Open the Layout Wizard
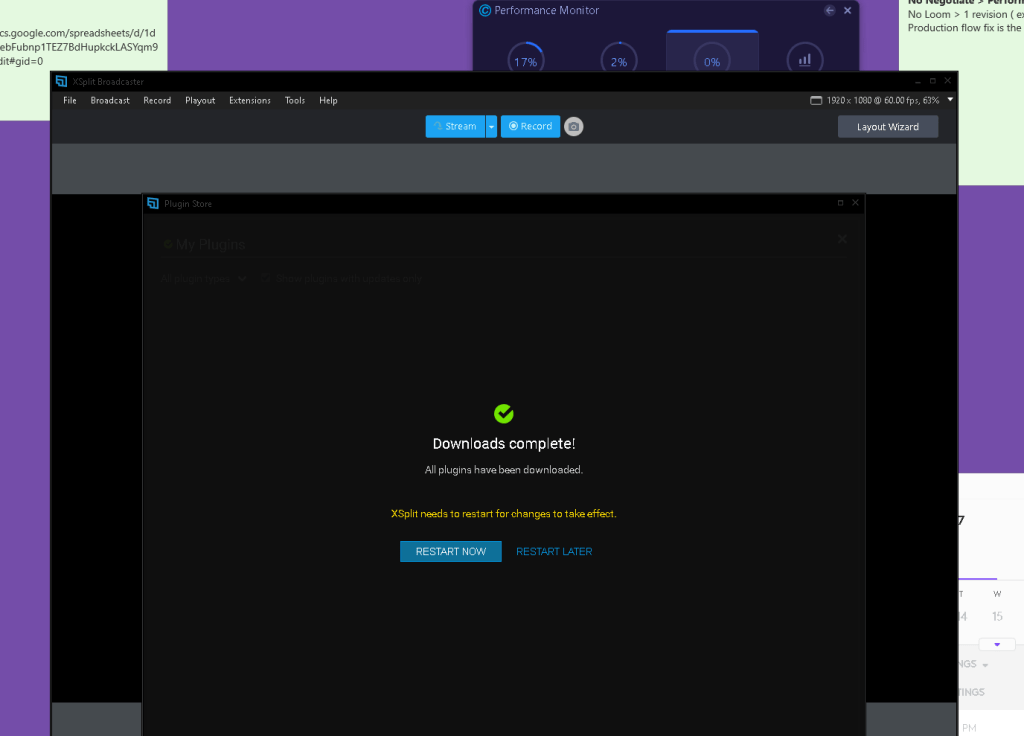The height and width of the screenshot is (736, 1024). pyautogui.click(x=888, y=127)
